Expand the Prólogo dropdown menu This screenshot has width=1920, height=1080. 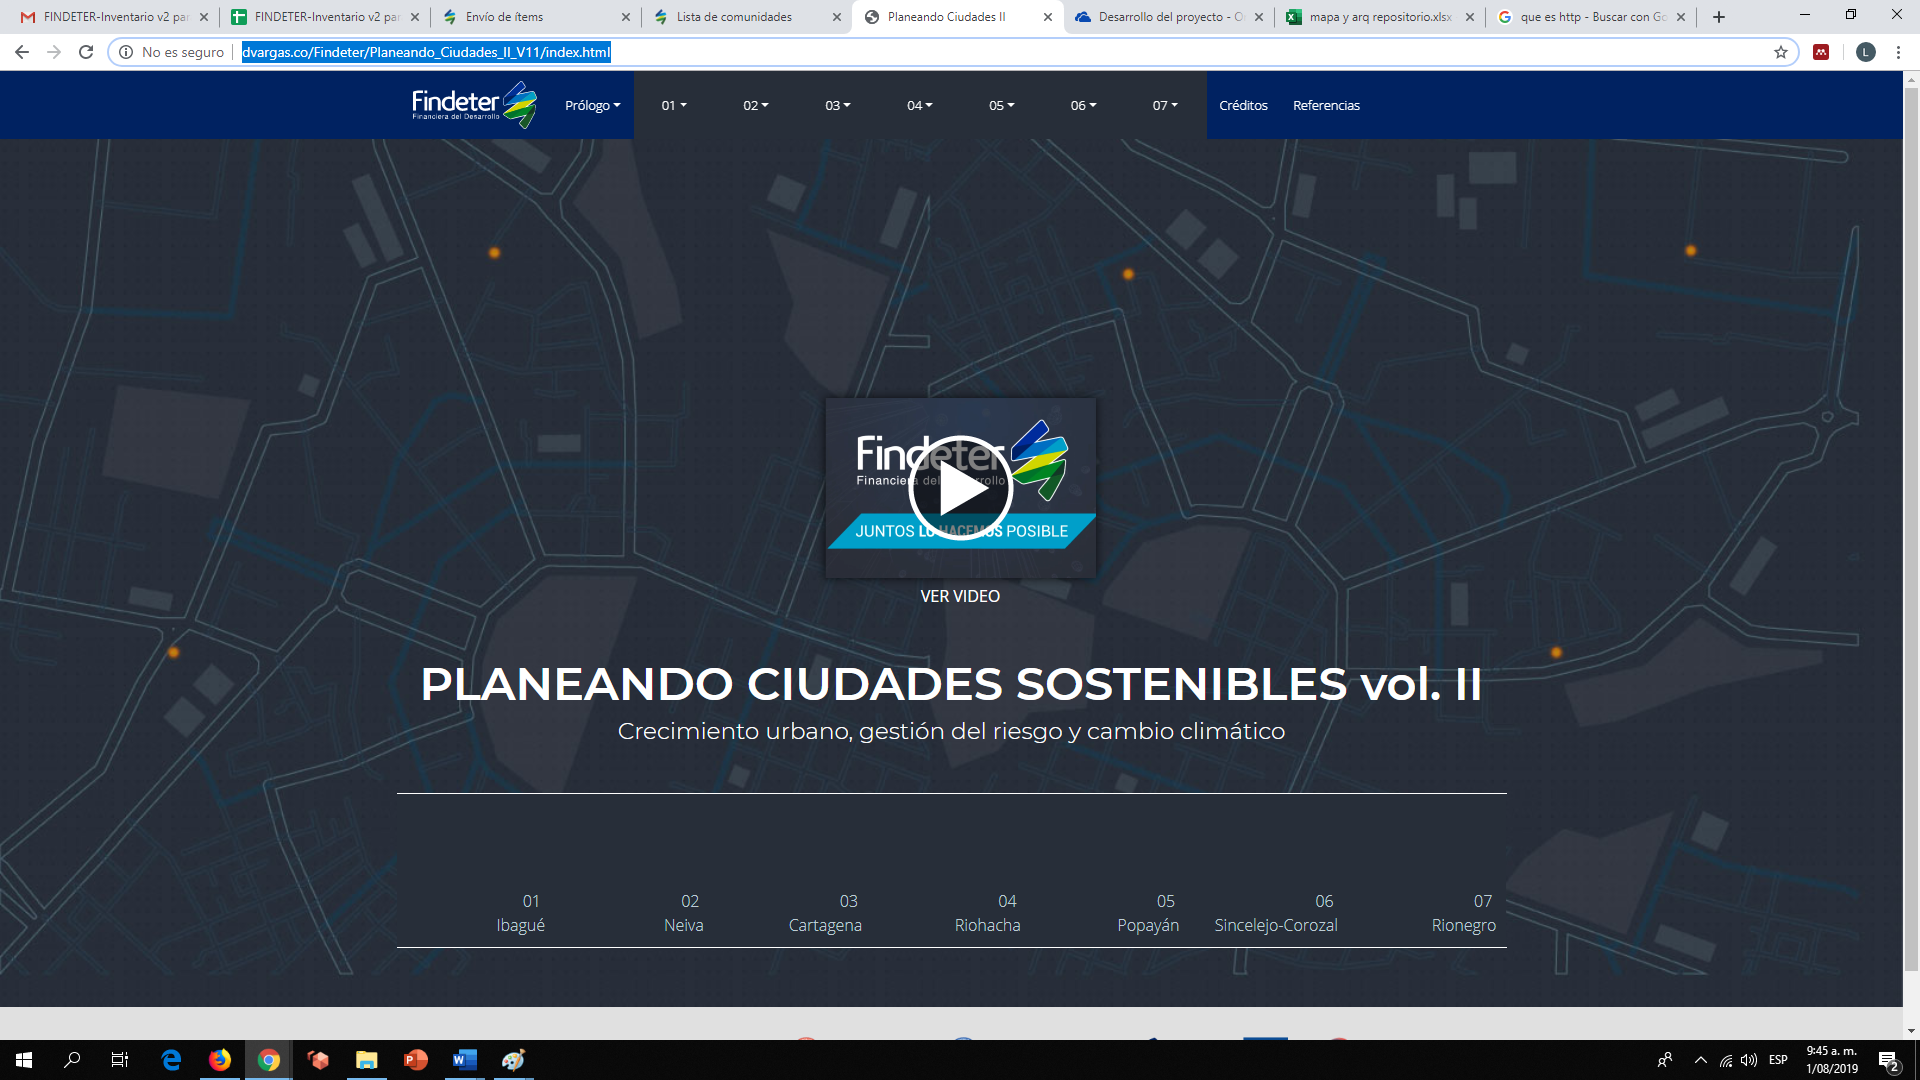pos(592,105)
